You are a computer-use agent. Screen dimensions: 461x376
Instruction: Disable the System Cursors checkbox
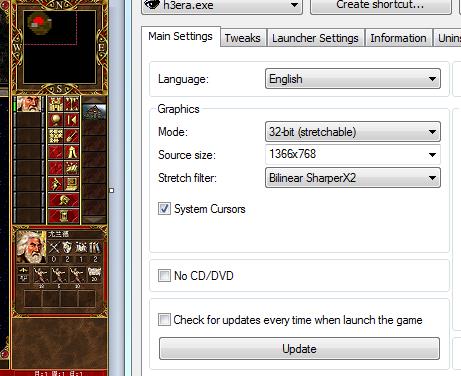point(164,209)
